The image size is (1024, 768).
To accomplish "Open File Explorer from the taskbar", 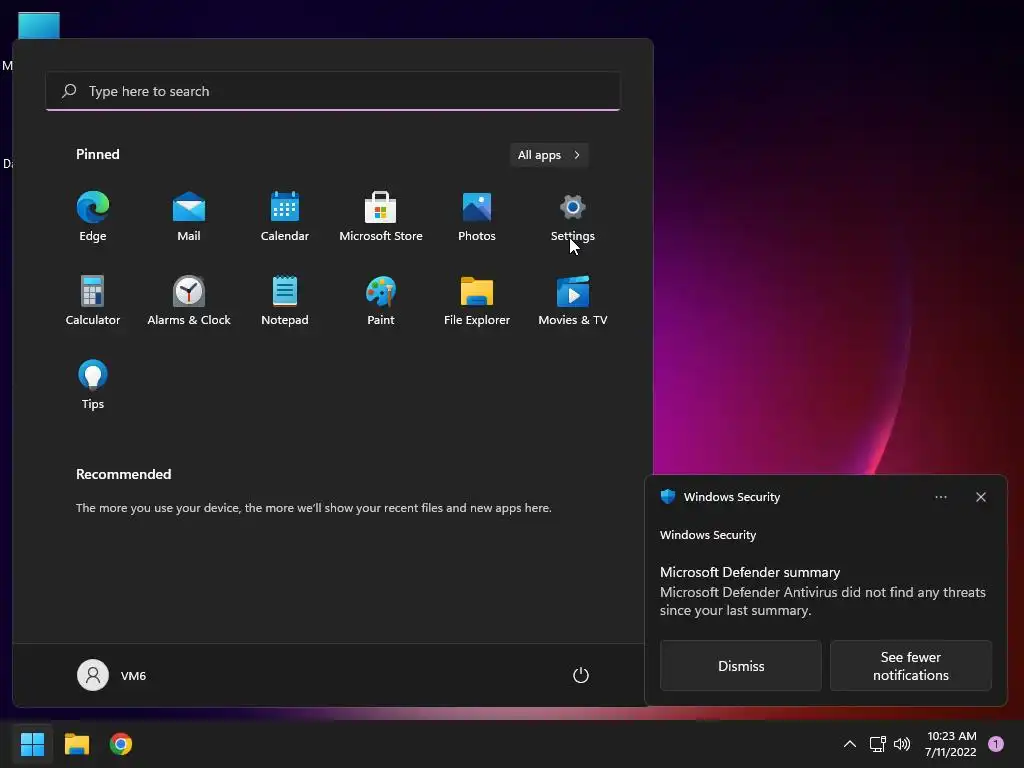I will [76, 744].
